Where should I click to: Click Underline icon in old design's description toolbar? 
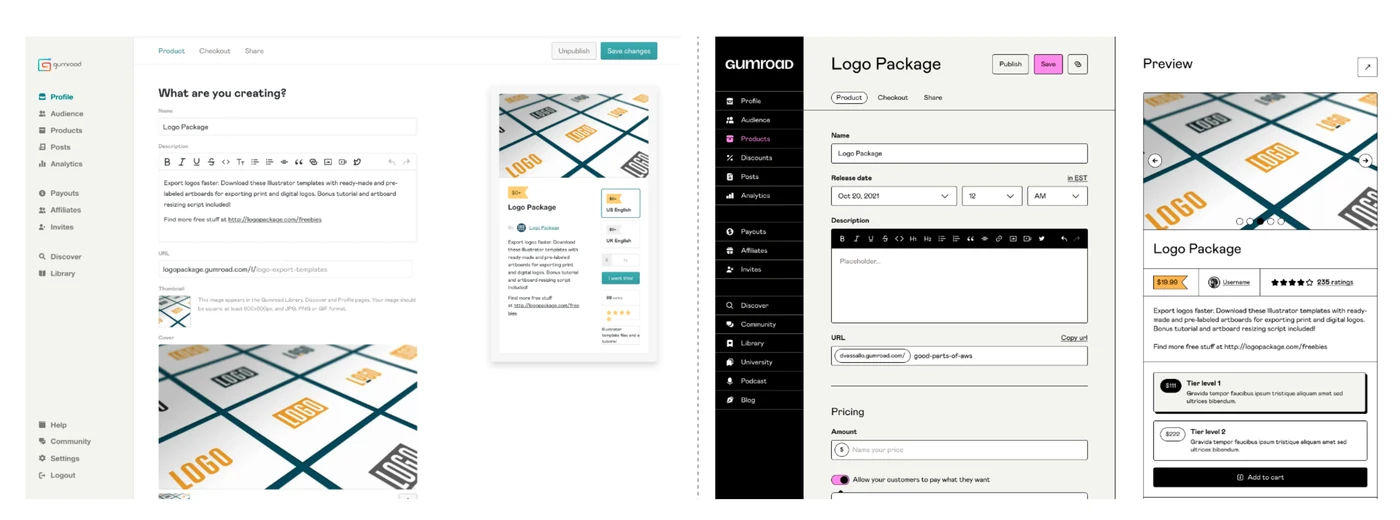point(196,162)
